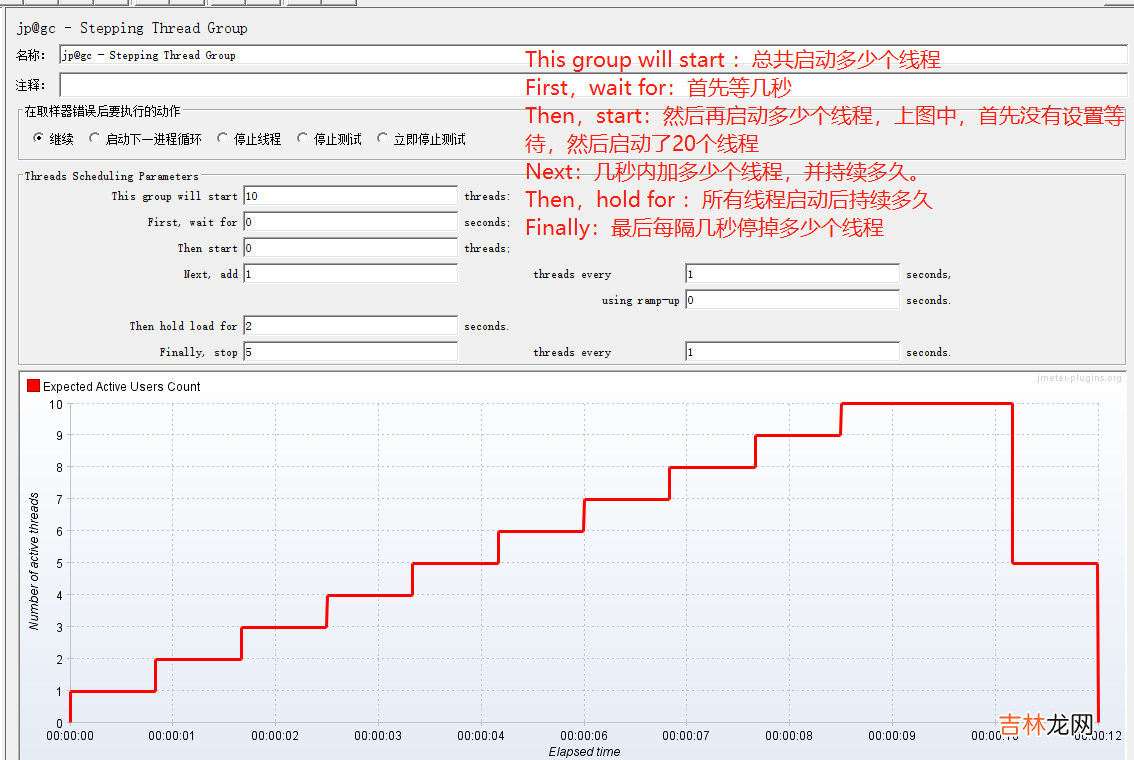Choose the 立即停止测试 radio button

383,139
